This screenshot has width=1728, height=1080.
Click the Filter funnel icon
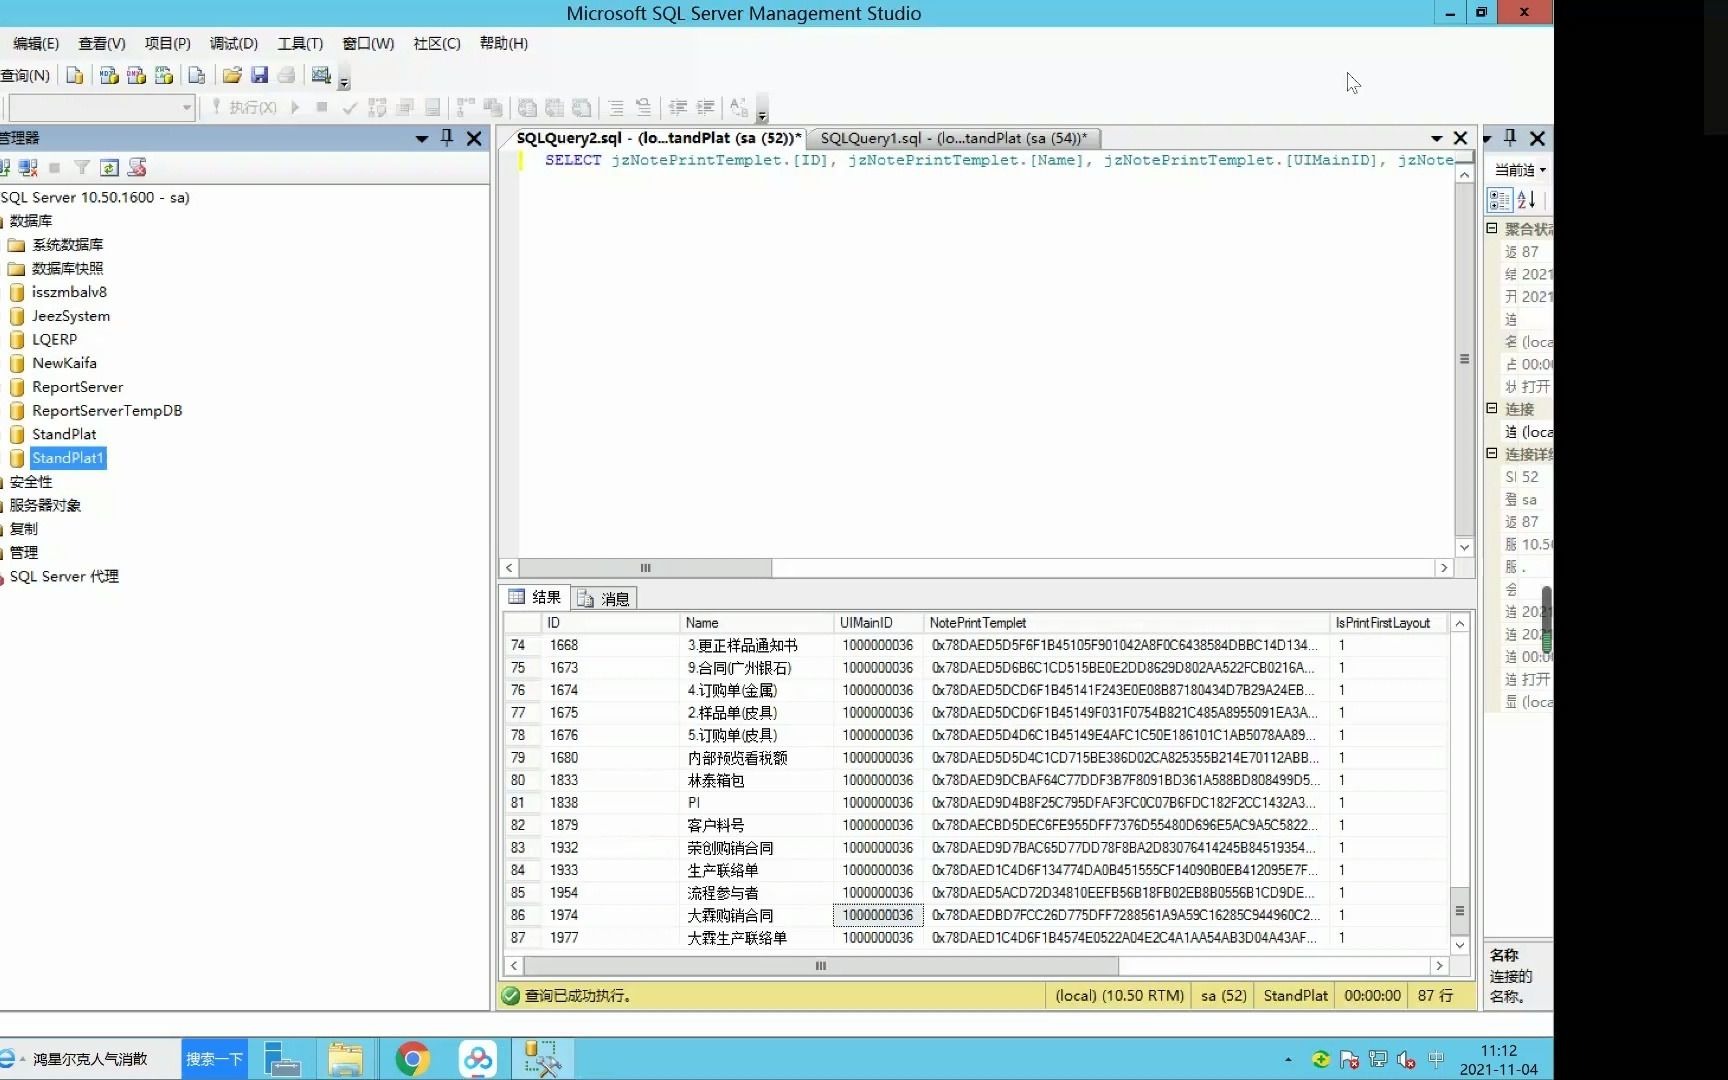[82, 167]
